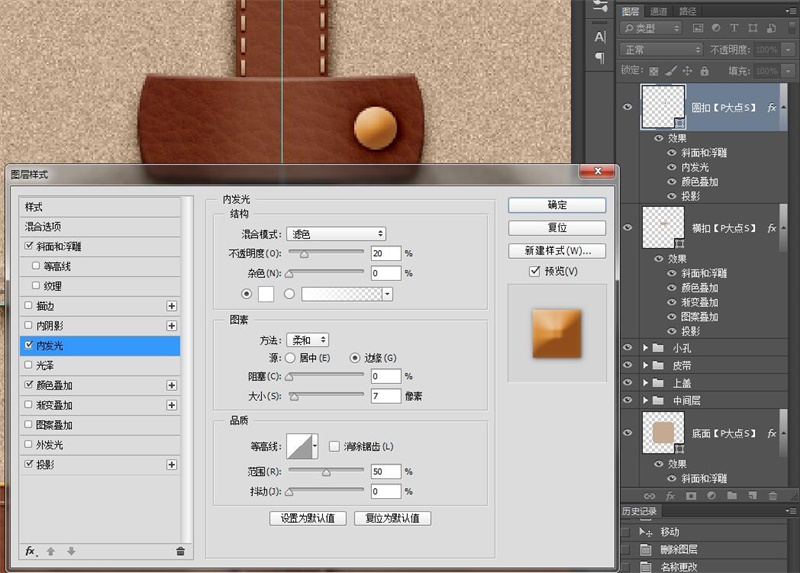Expand the 中间层 layer group
This screenshot has width=800, height=573.
coord(645,400)
